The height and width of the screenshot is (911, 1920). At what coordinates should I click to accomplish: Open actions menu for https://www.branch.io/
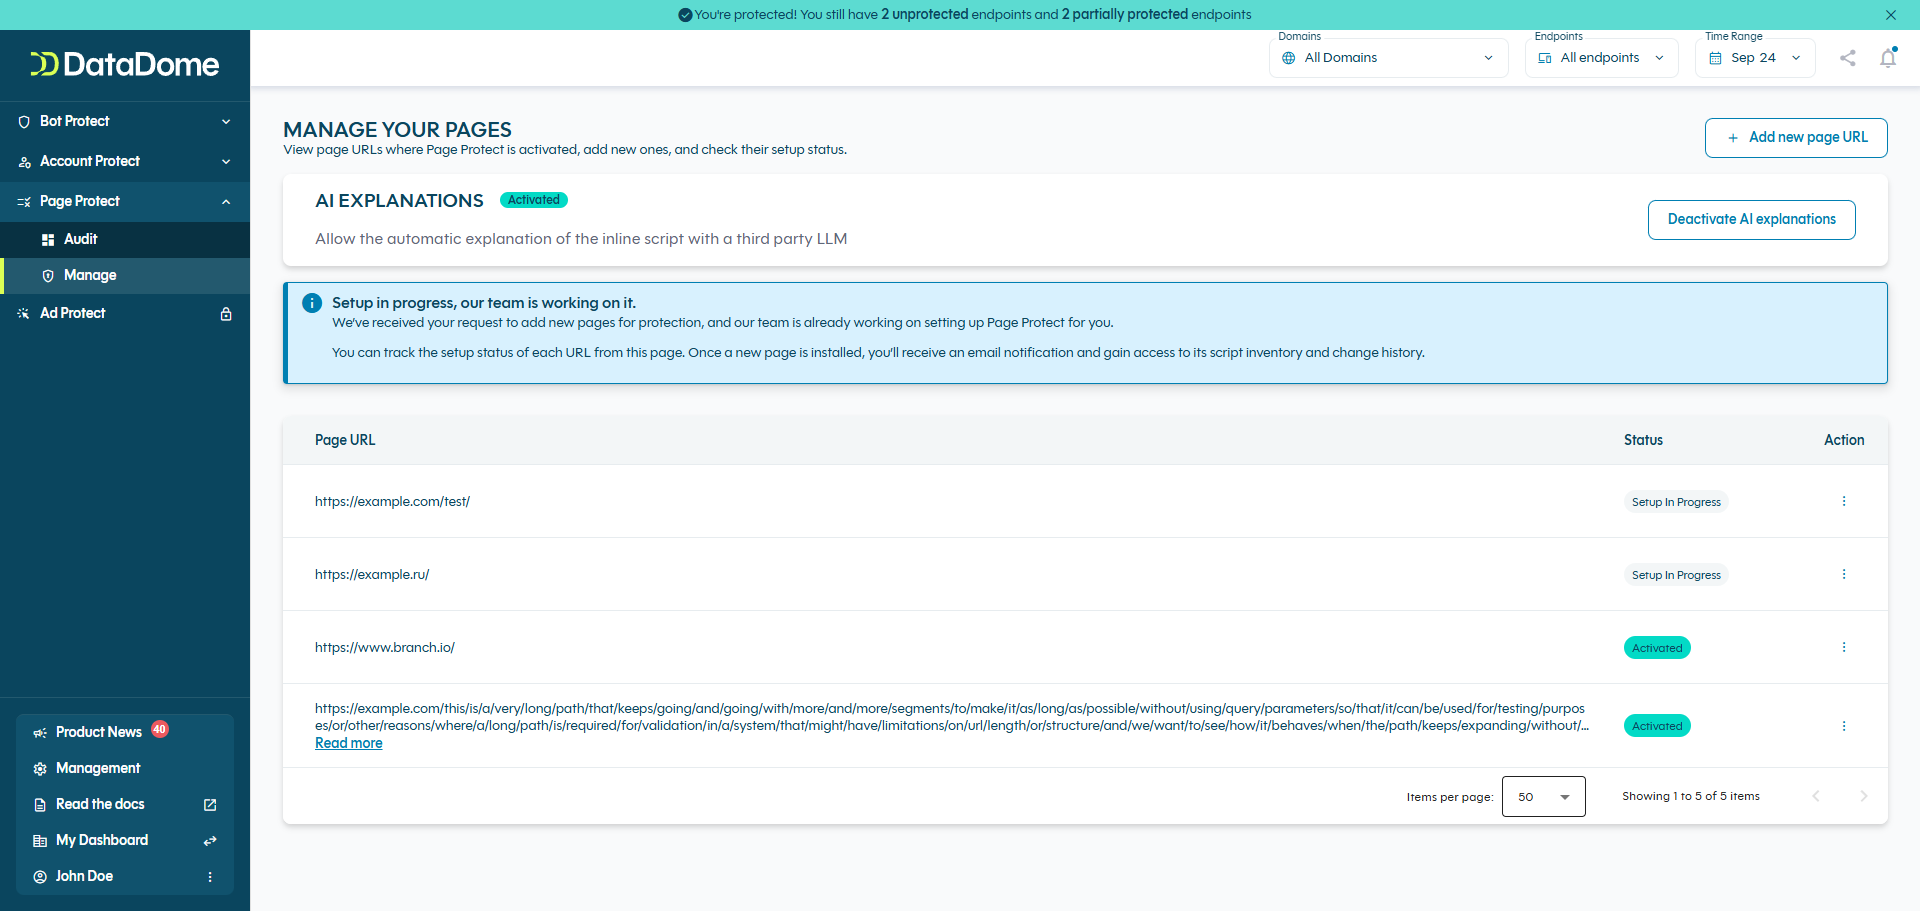tap(1844, 647)
